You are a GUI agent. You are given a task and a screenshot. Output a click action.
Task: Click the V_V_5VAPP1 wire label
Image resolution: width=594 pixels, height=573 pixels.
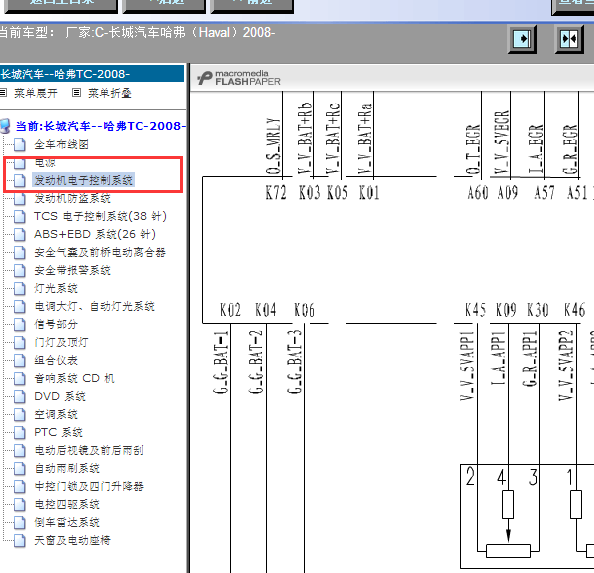(x=467, y=366)
